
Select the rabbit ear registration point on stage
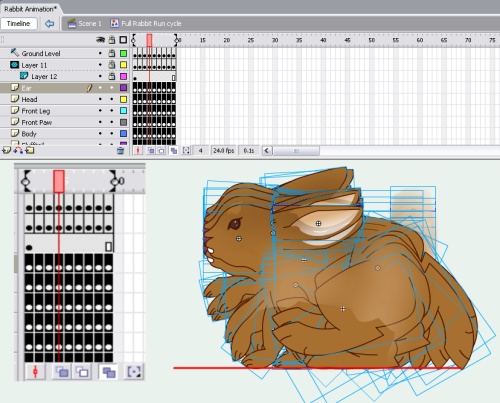click(x=318, y=223)
